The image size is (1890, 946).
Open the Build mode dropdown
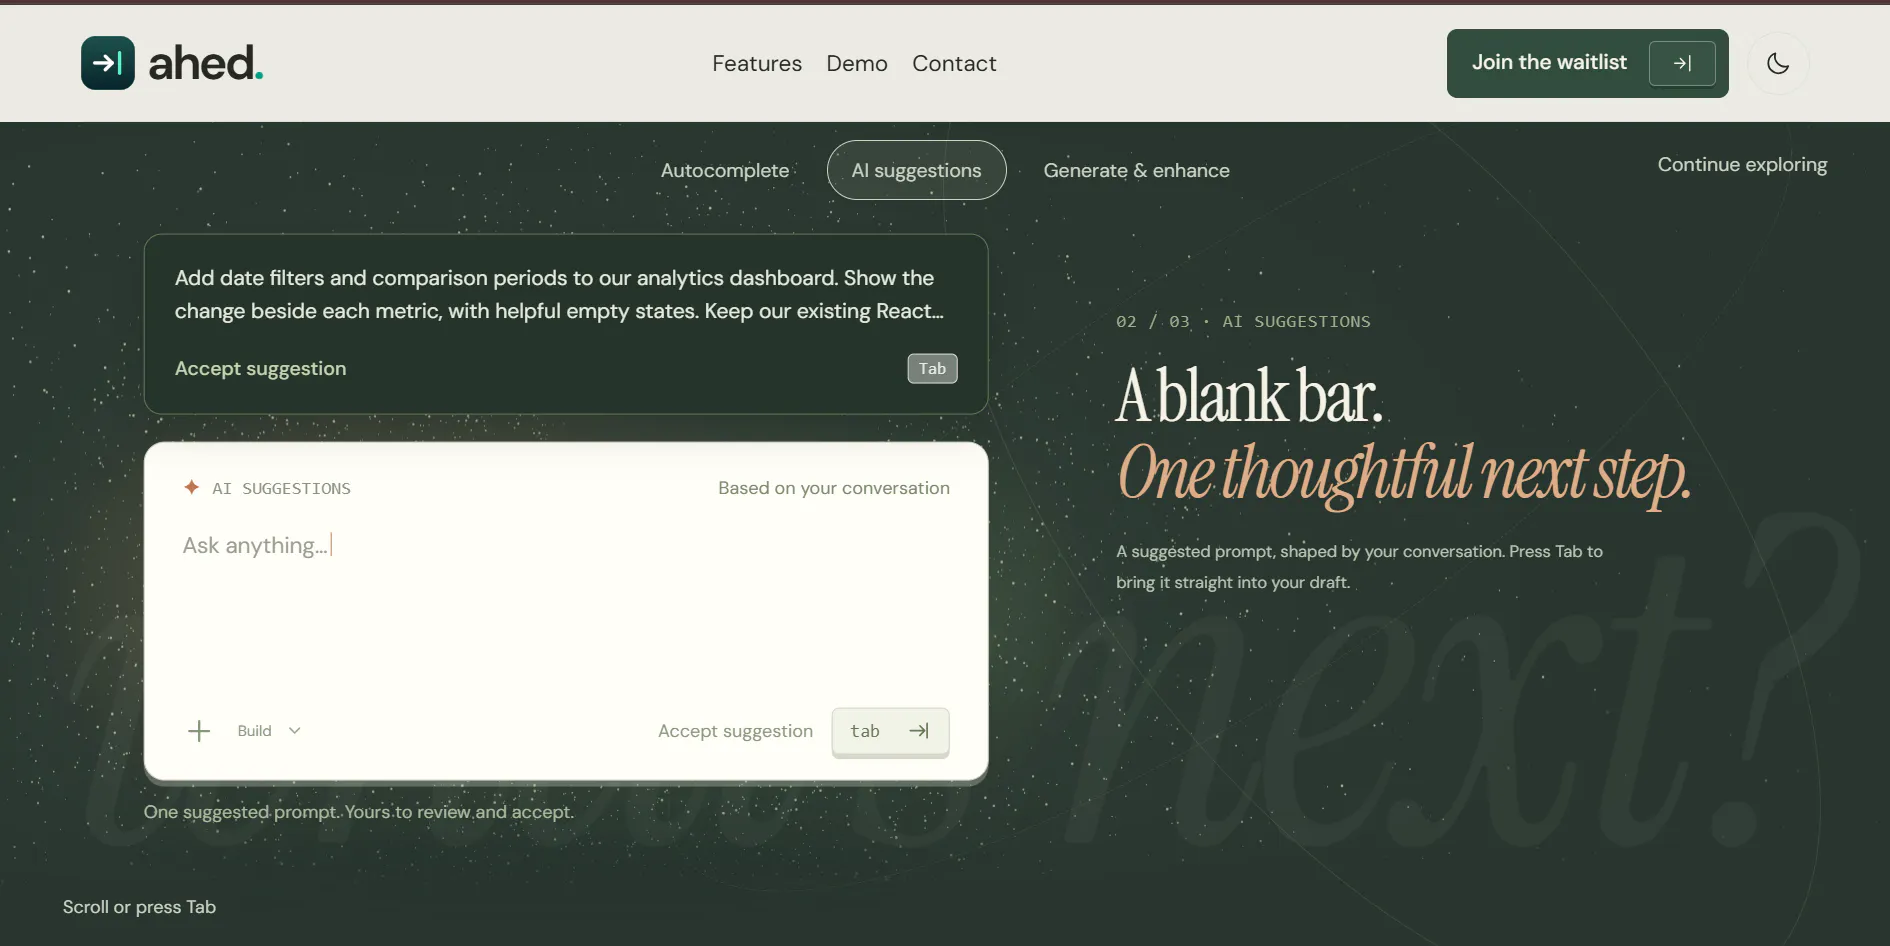click(269, 731)
